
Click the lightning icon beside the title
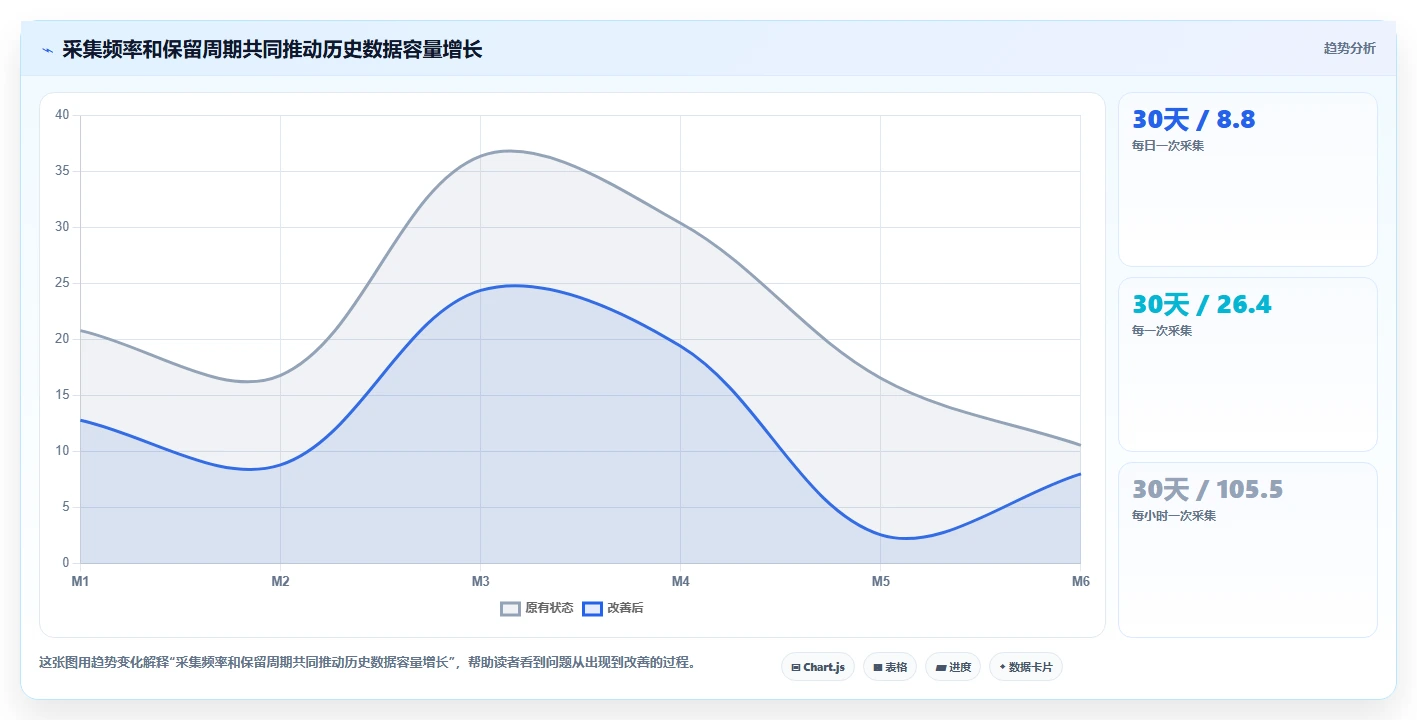(47, 50)
